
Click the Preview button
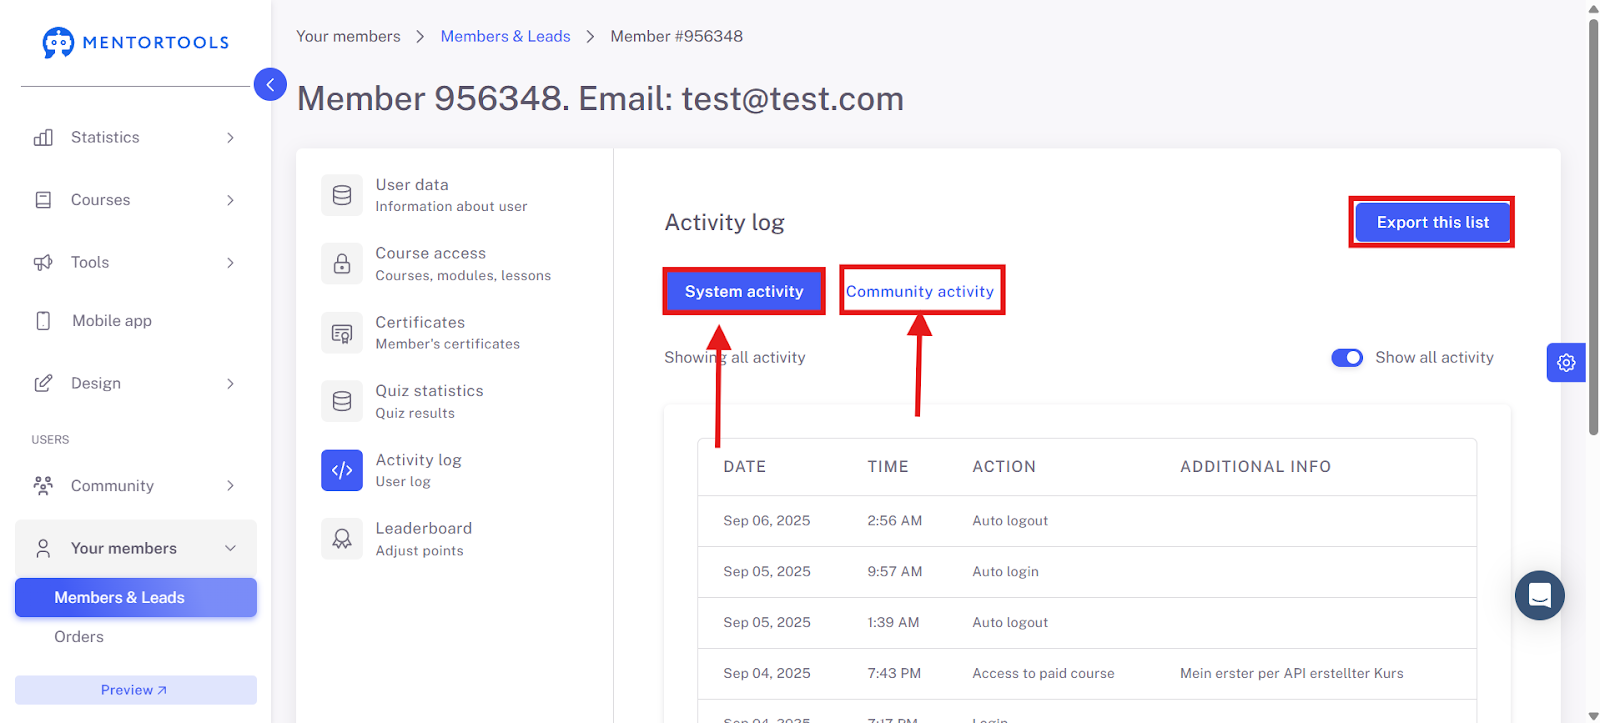pos(136,690)
